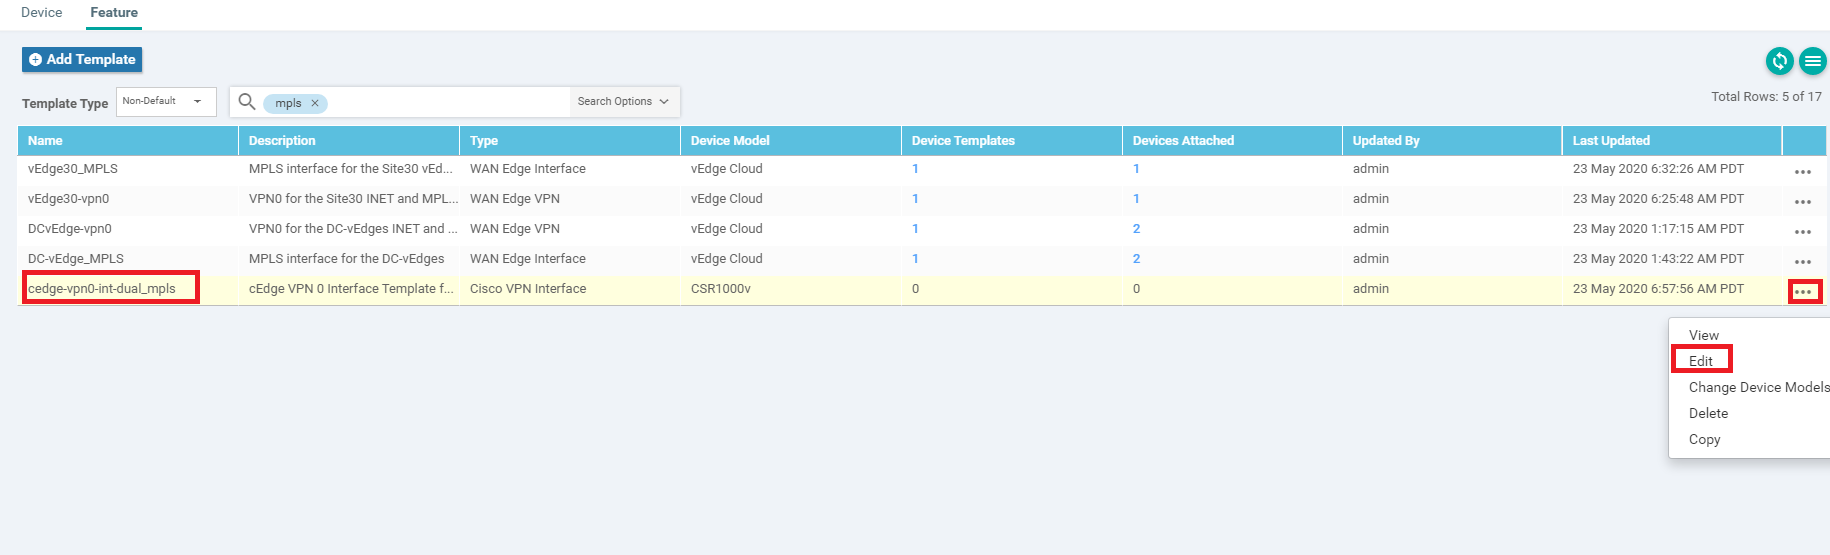Open Device Templates count link for DC-vEdge_MPLS
The image size is (1830, 555).
pyautogui.click(x=915, y=259)
